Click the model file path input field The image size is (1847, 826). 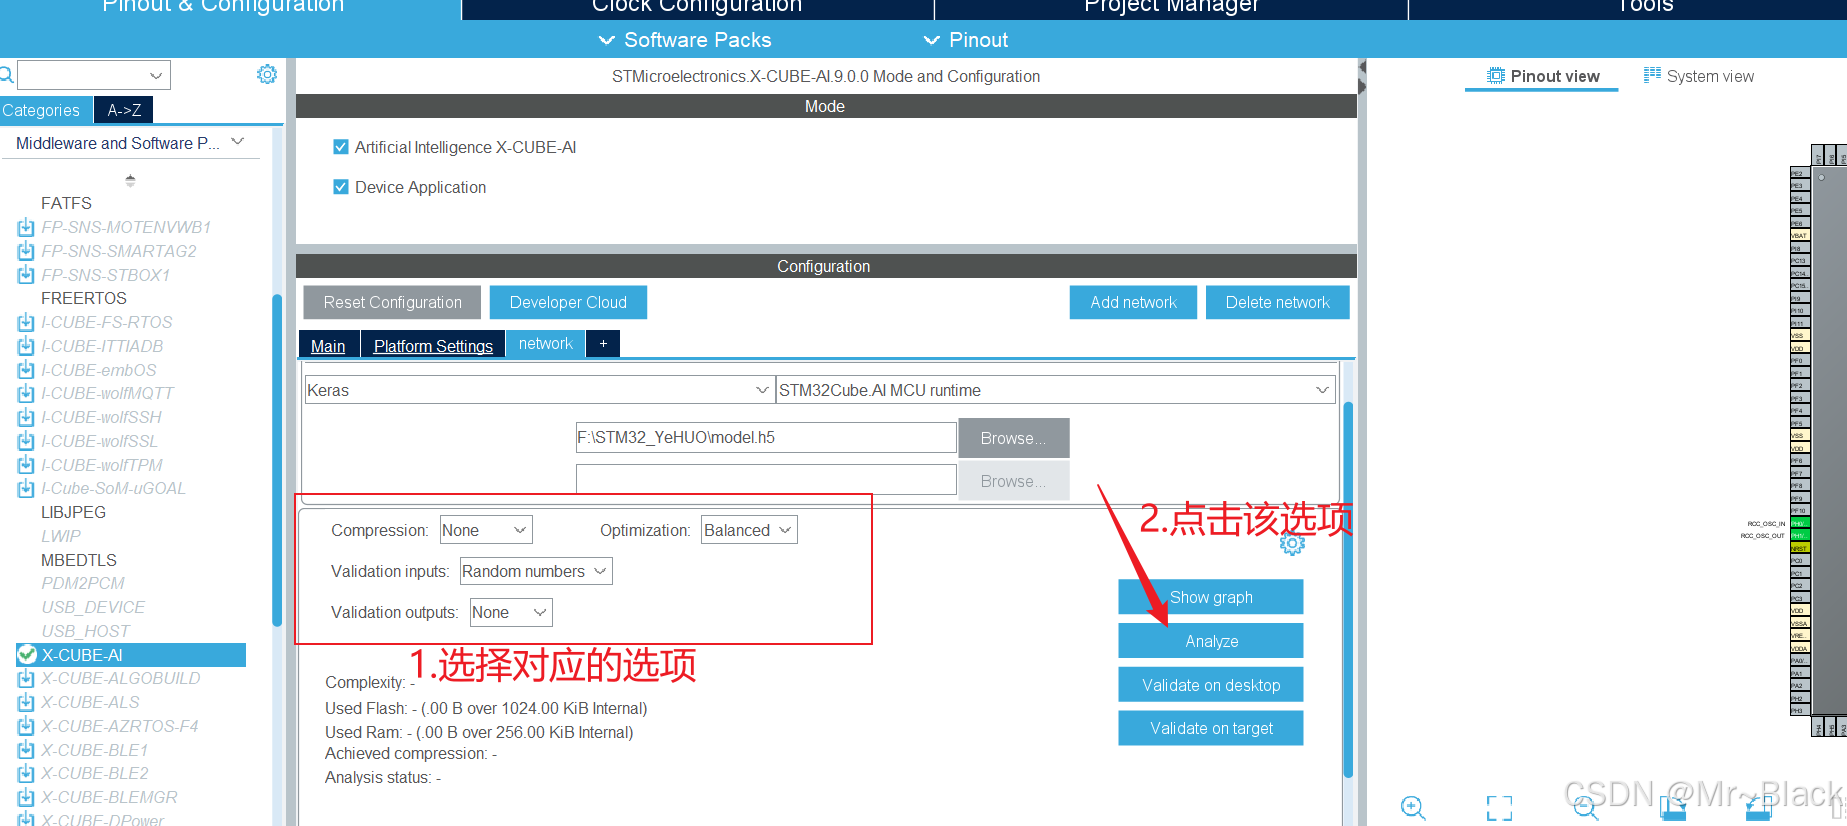[x=766, y=437]
